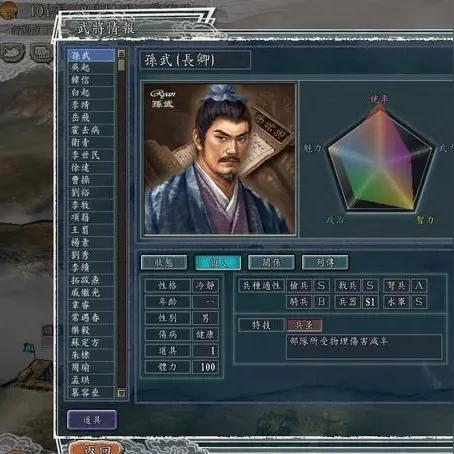Select 孟珙 in the officer list
Screen dimensions: 454x454
pyautogui.click(x=91, y=380)
